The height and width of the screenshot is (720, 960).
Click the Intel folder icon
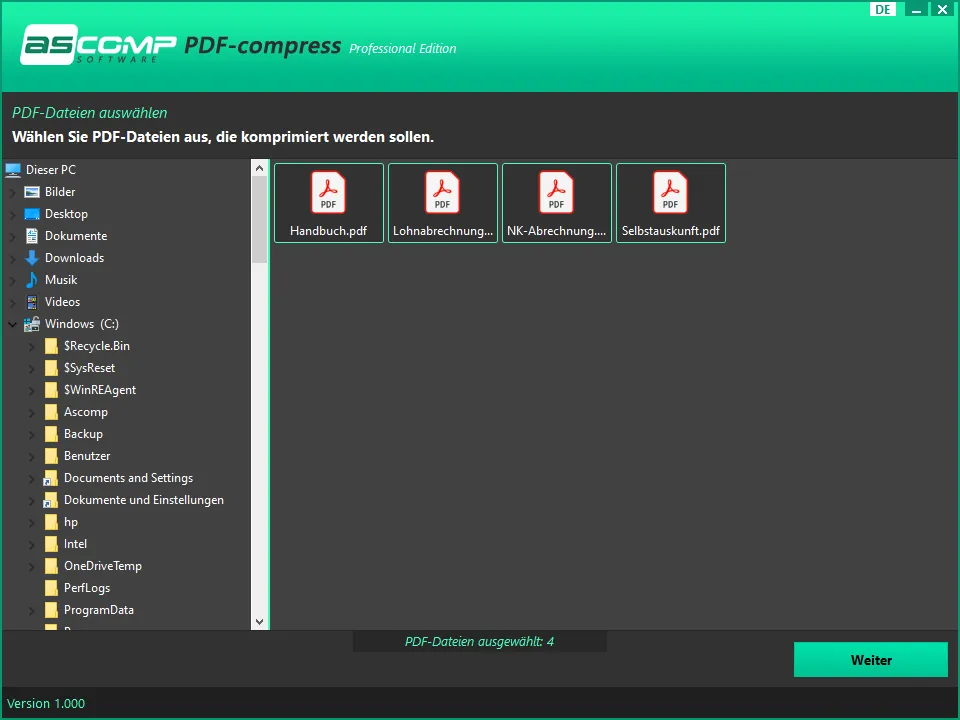[51, 544]
